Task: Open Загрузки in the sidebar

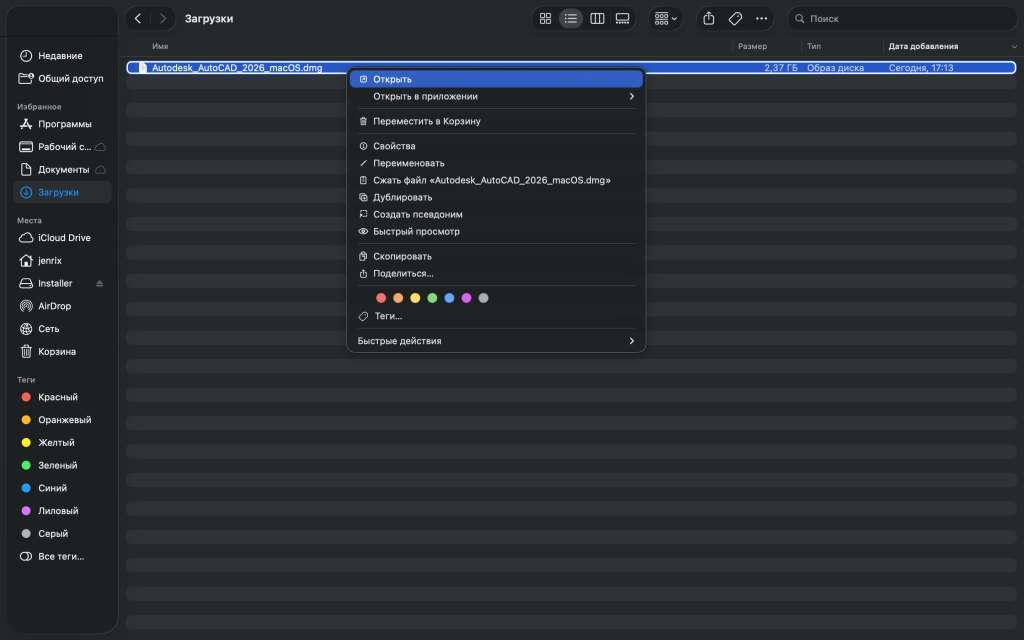Action: 62,192
